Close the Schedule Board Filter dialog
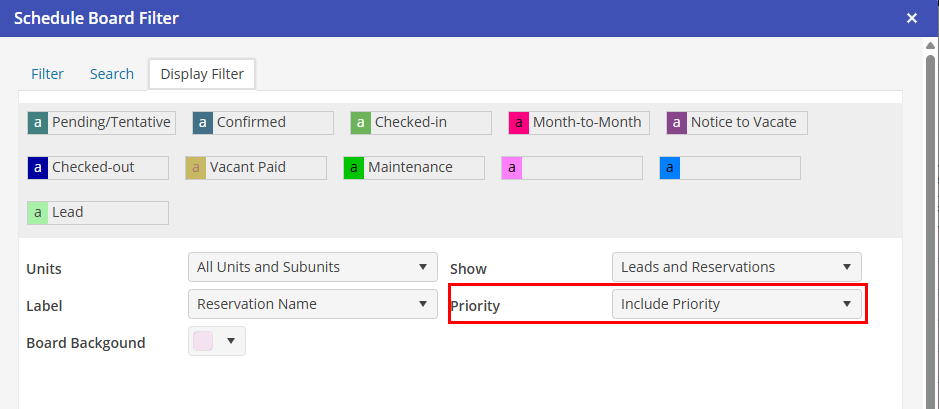939x409 pixels. point(911,18)
